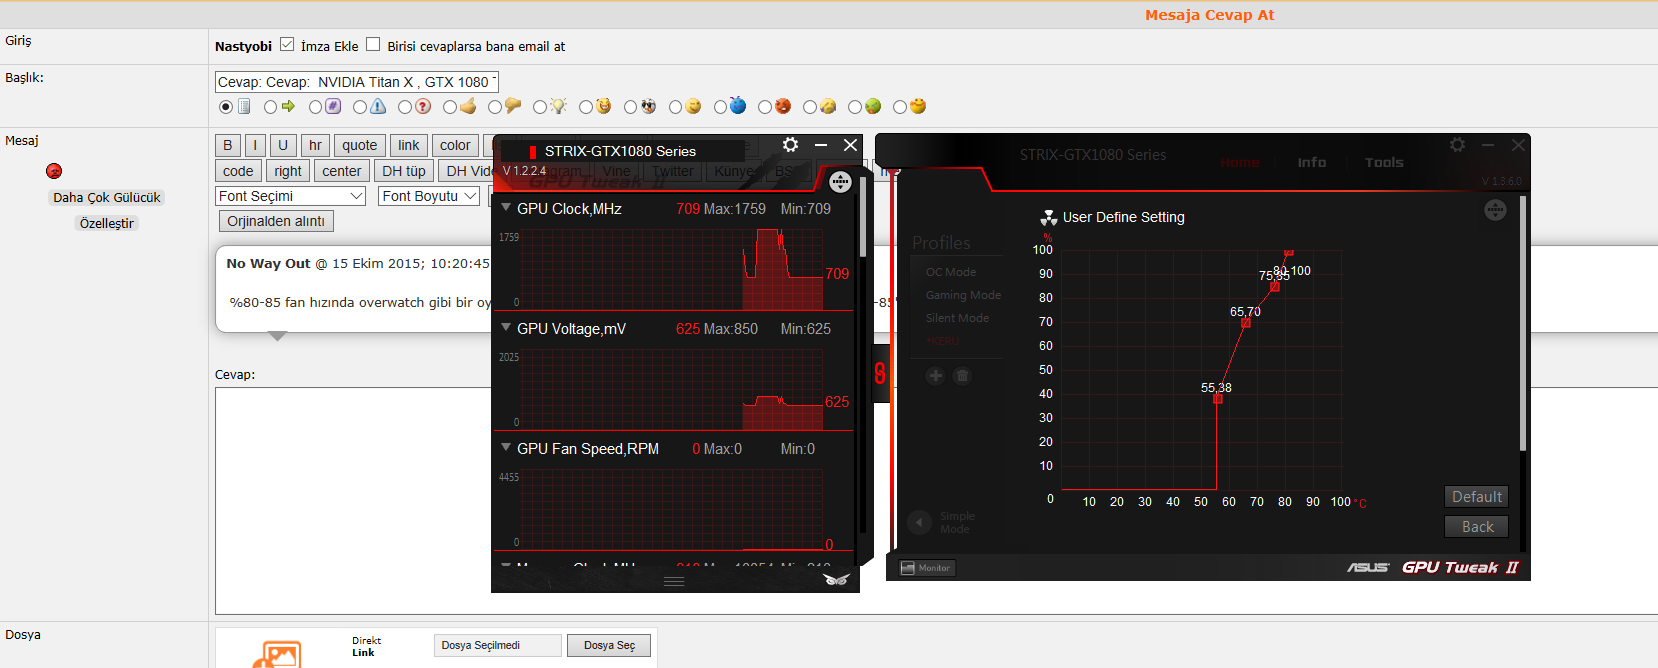This screenshot has width=1658, height=668.
Task: Collapse the GPU Fan Speed,RPM graph
Action: (506, 448)
